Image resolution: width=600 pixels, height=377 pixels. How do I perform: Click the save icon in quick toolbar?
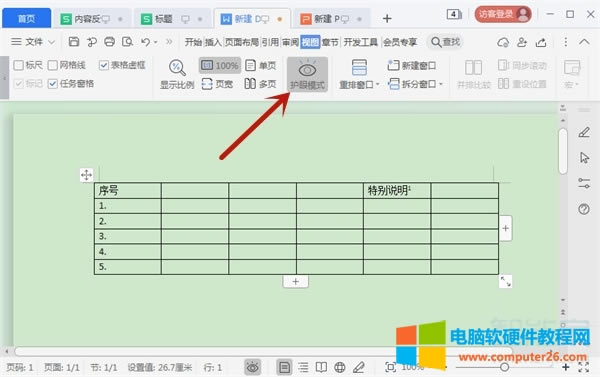(x=73, y=41)
